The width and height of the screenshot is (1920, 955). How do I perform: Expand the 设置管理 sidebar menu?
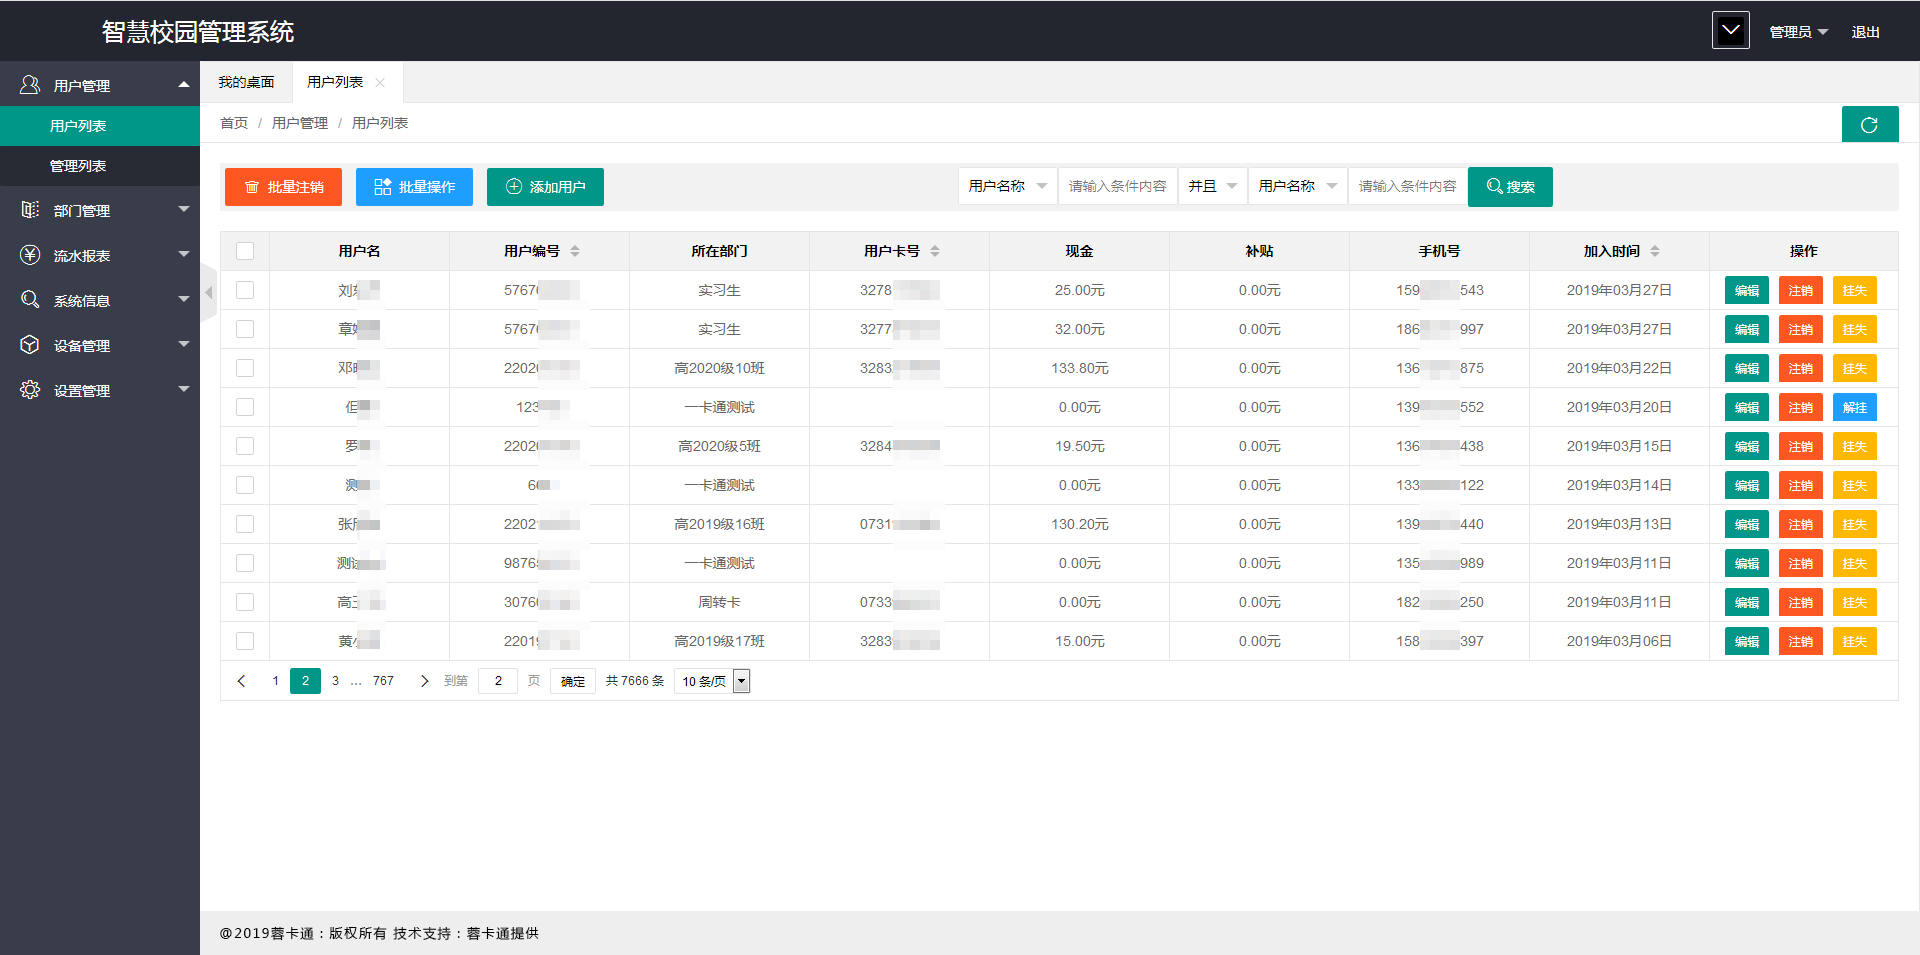coord(184,389)
